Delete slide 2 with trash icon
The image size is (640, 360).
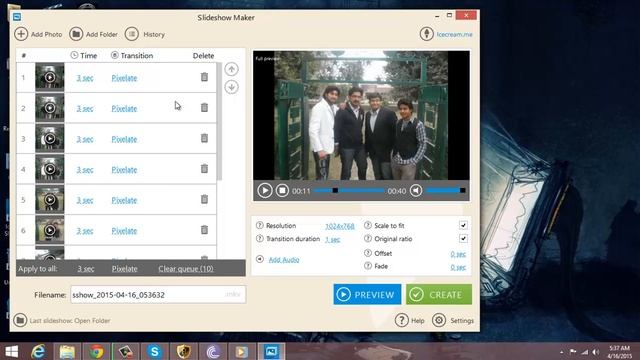pos(204,107)
